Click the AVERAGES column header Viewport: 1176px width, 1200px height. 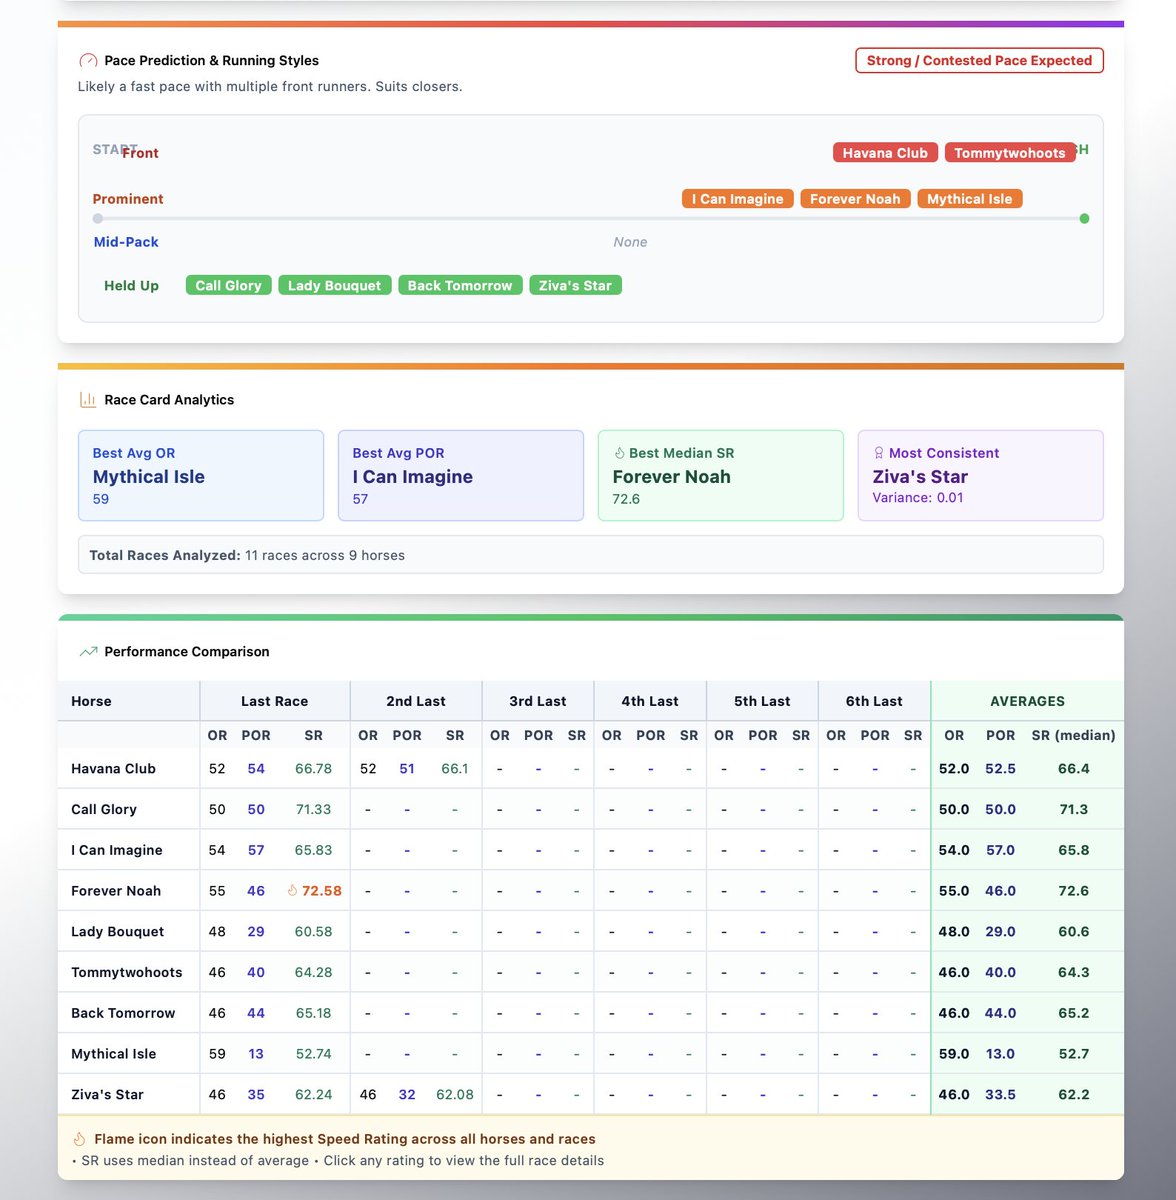point(1027,701)
